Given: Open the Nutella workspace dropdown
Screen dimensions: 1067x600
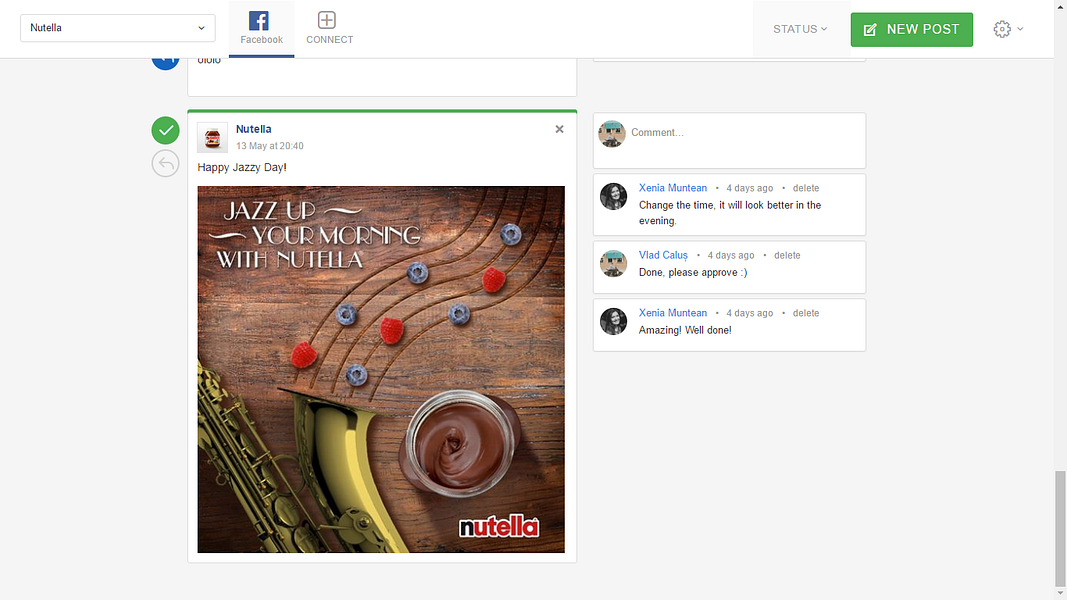Looking at the screenshot, I should [118, 28].
